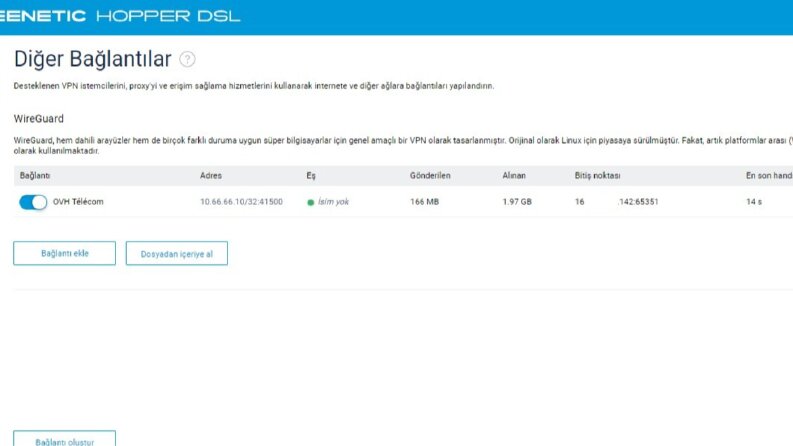Click Gönderilen column header
Viewport: 793px width, 446px height.
pos(430,175)
